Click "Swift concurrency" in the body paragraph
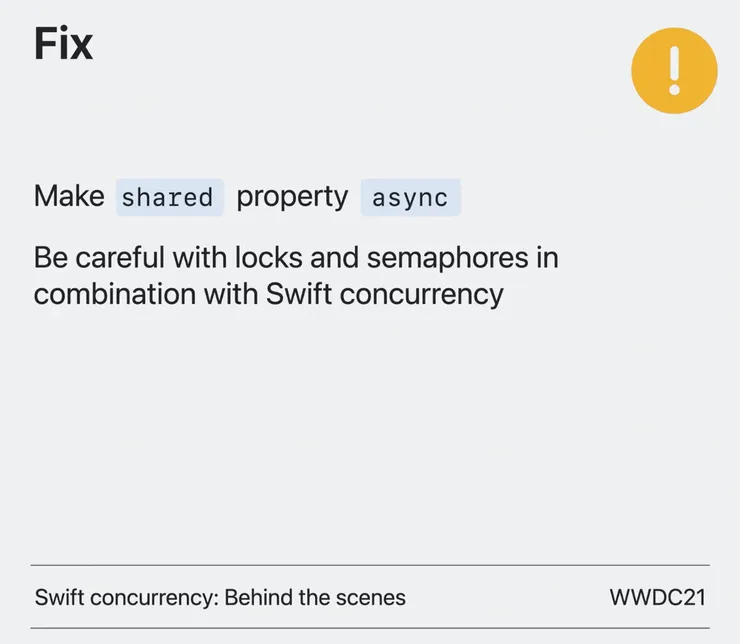 click(385, 295)
